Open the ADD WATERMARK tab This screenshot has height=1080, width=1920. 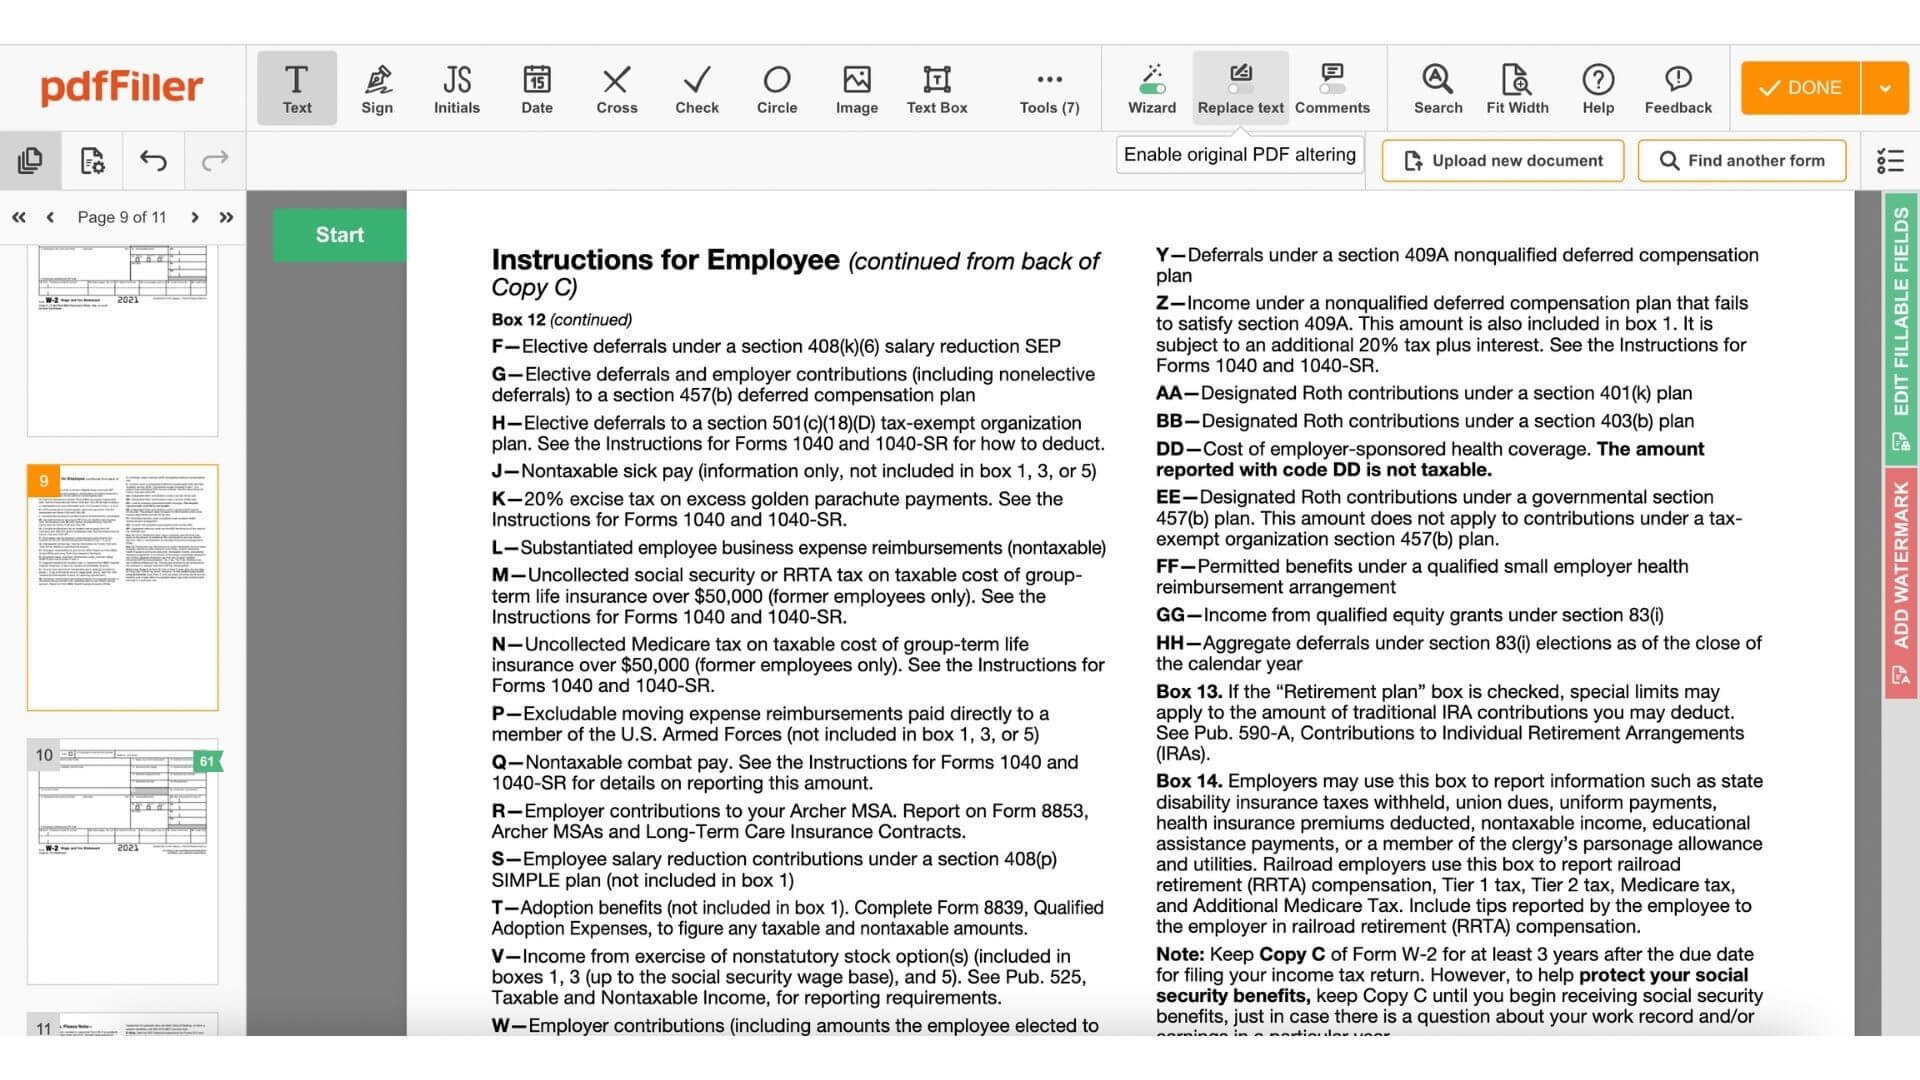point(1901,570)
